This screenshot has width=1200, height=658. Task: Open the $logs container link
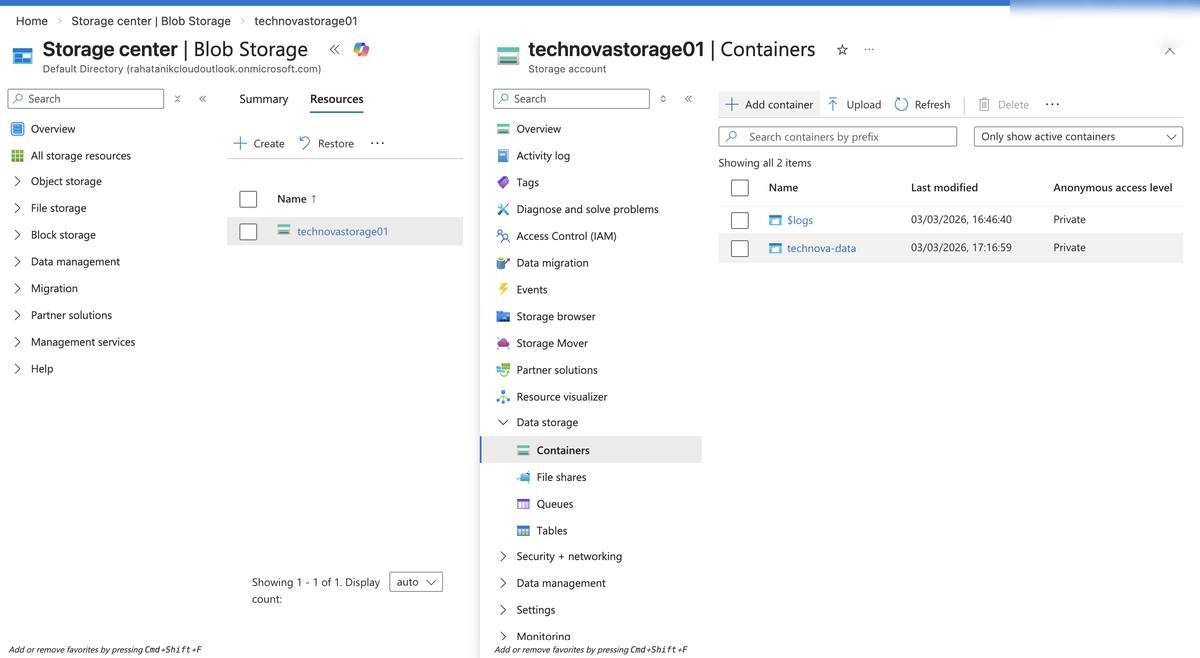[800, 220]
